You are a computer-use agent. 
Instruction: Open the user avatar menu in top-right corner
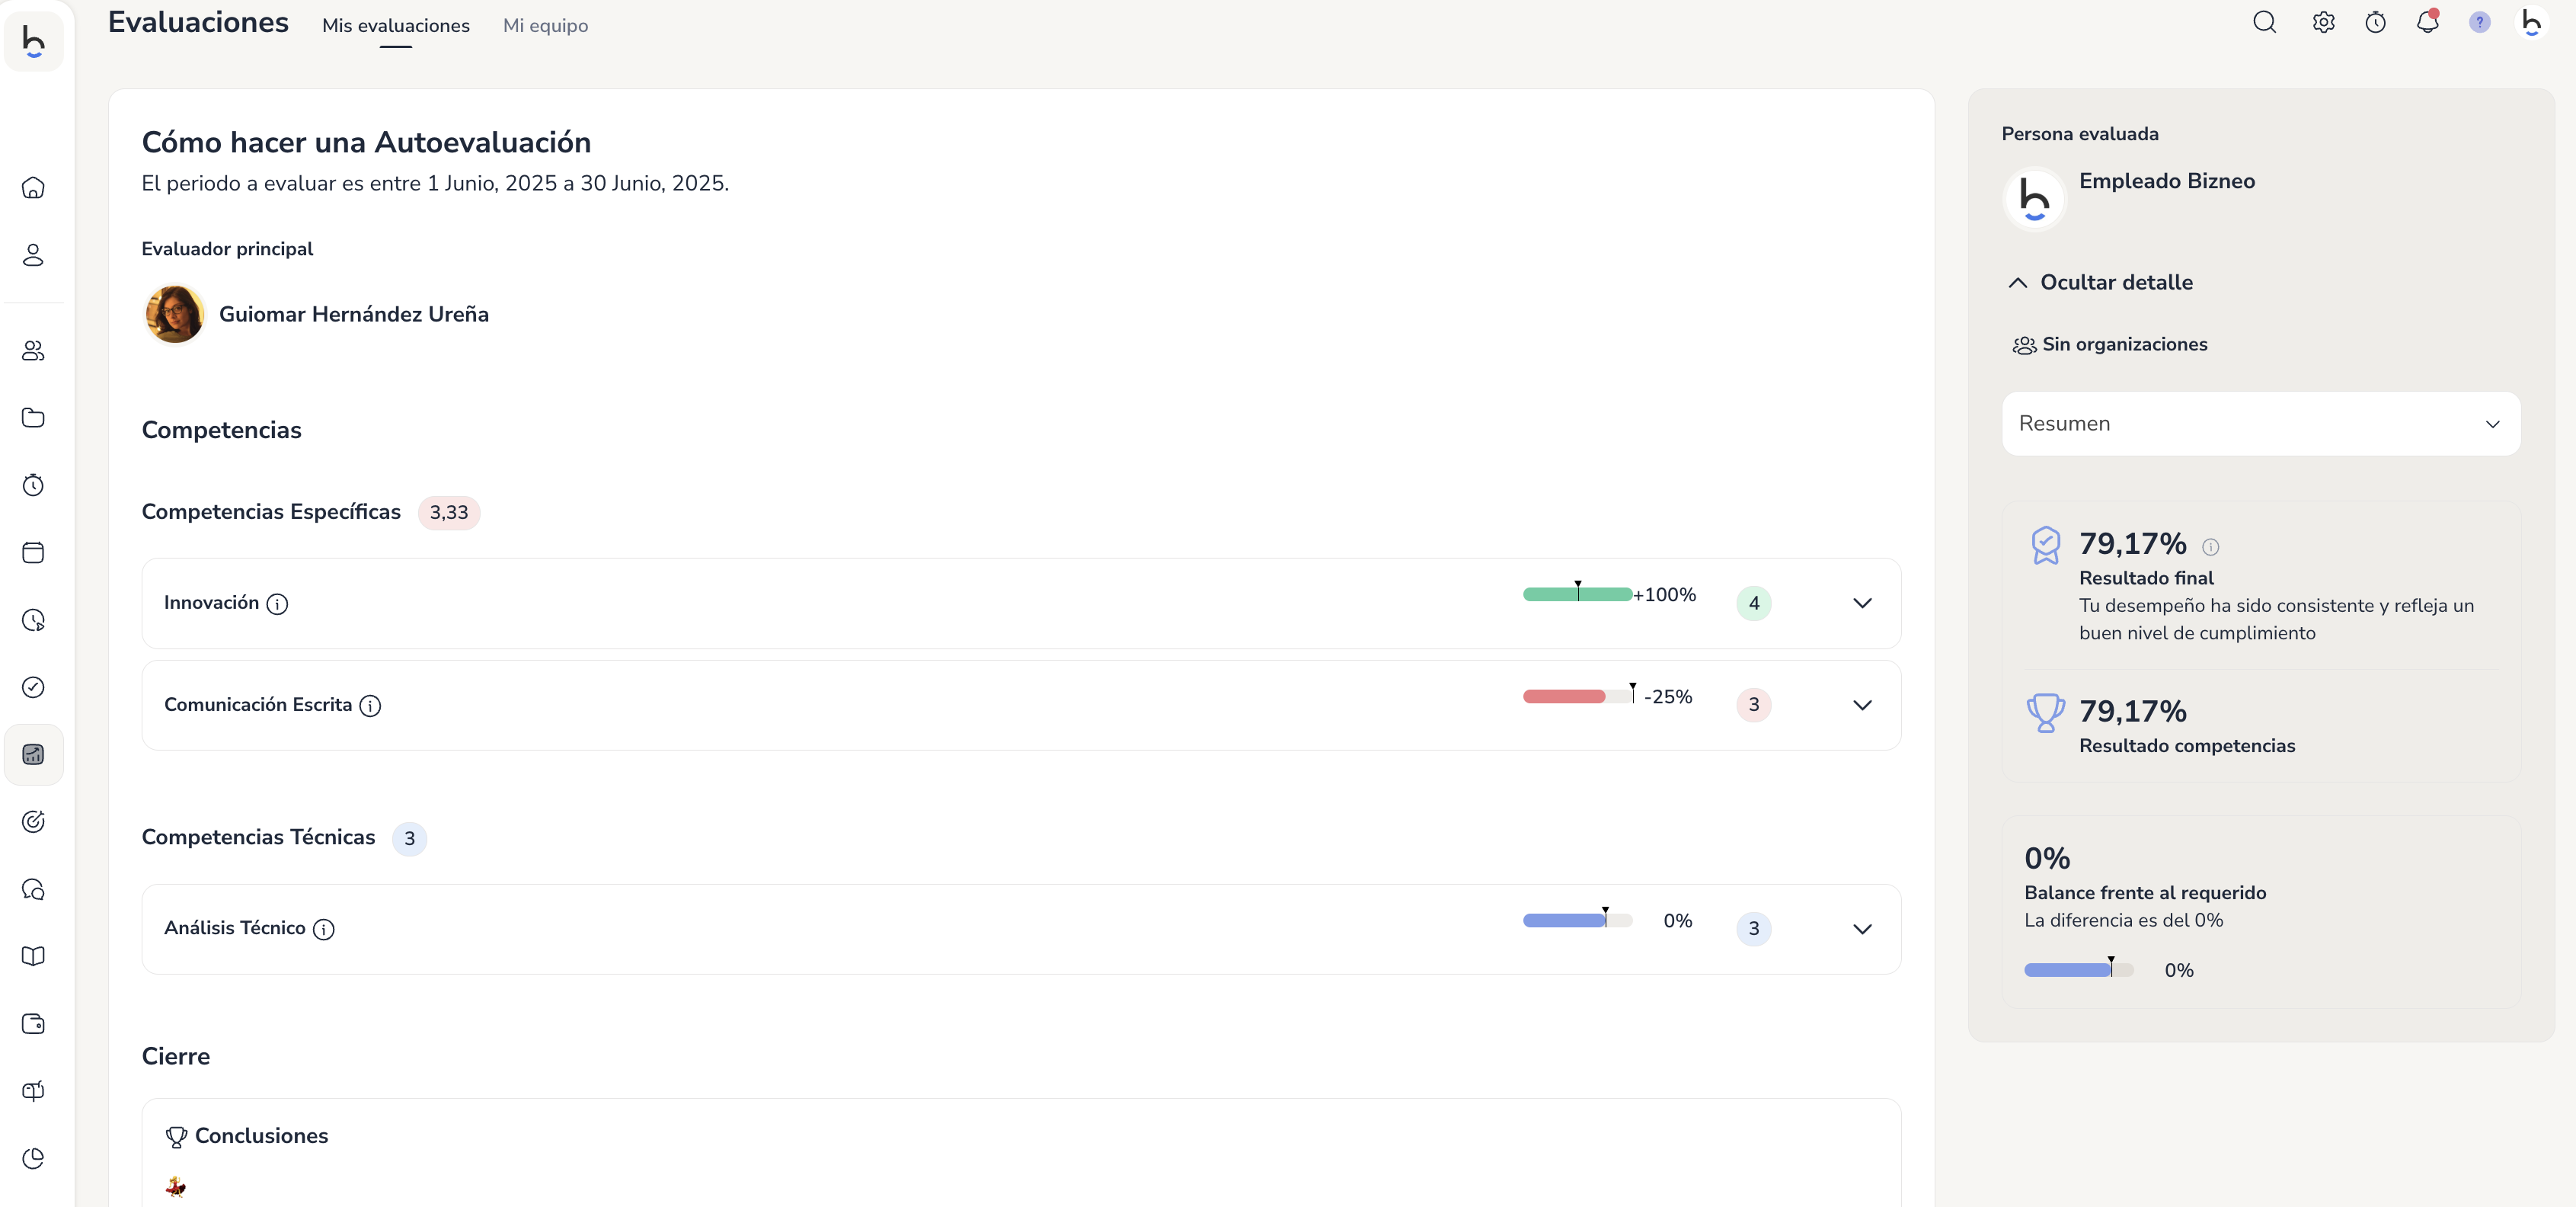pyautogui.click(x=2532, y=22)
